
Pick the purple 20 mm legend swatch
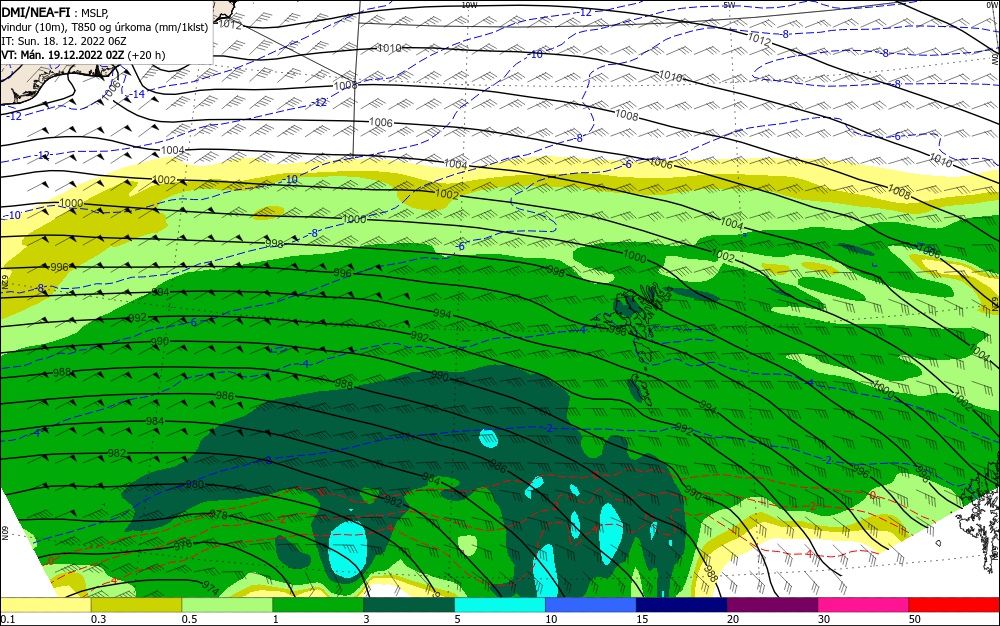point(772,605)
